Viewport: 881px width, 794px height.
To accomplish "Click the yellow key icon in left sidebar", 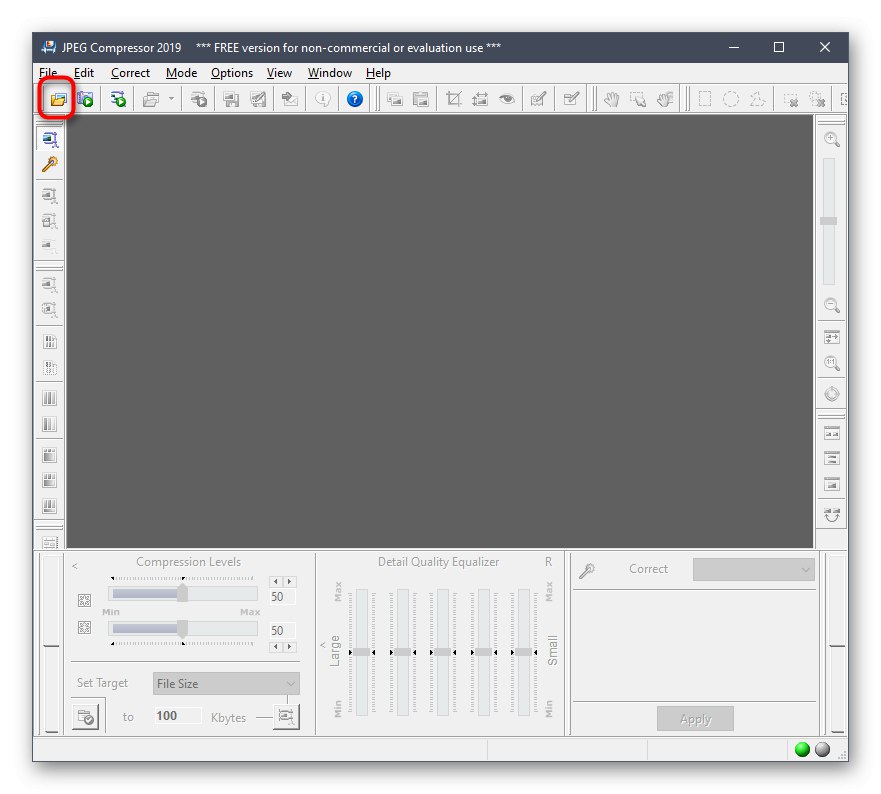I will pos(49,164).
